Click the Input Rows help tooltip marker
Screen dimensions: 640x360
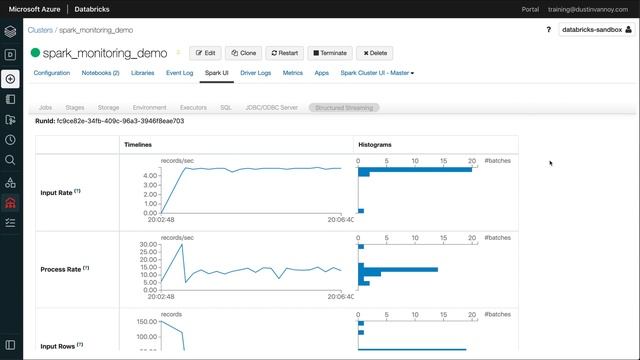click(80, 344)
